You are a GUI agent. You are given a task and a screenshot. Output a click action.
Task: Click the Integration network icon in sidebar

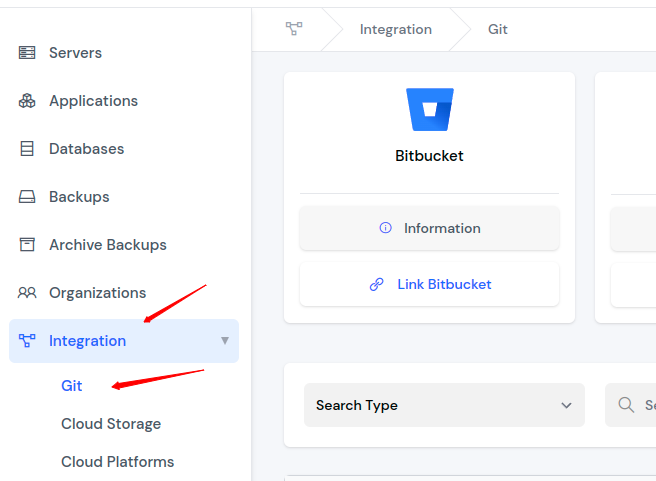click(x=27, y=340)
